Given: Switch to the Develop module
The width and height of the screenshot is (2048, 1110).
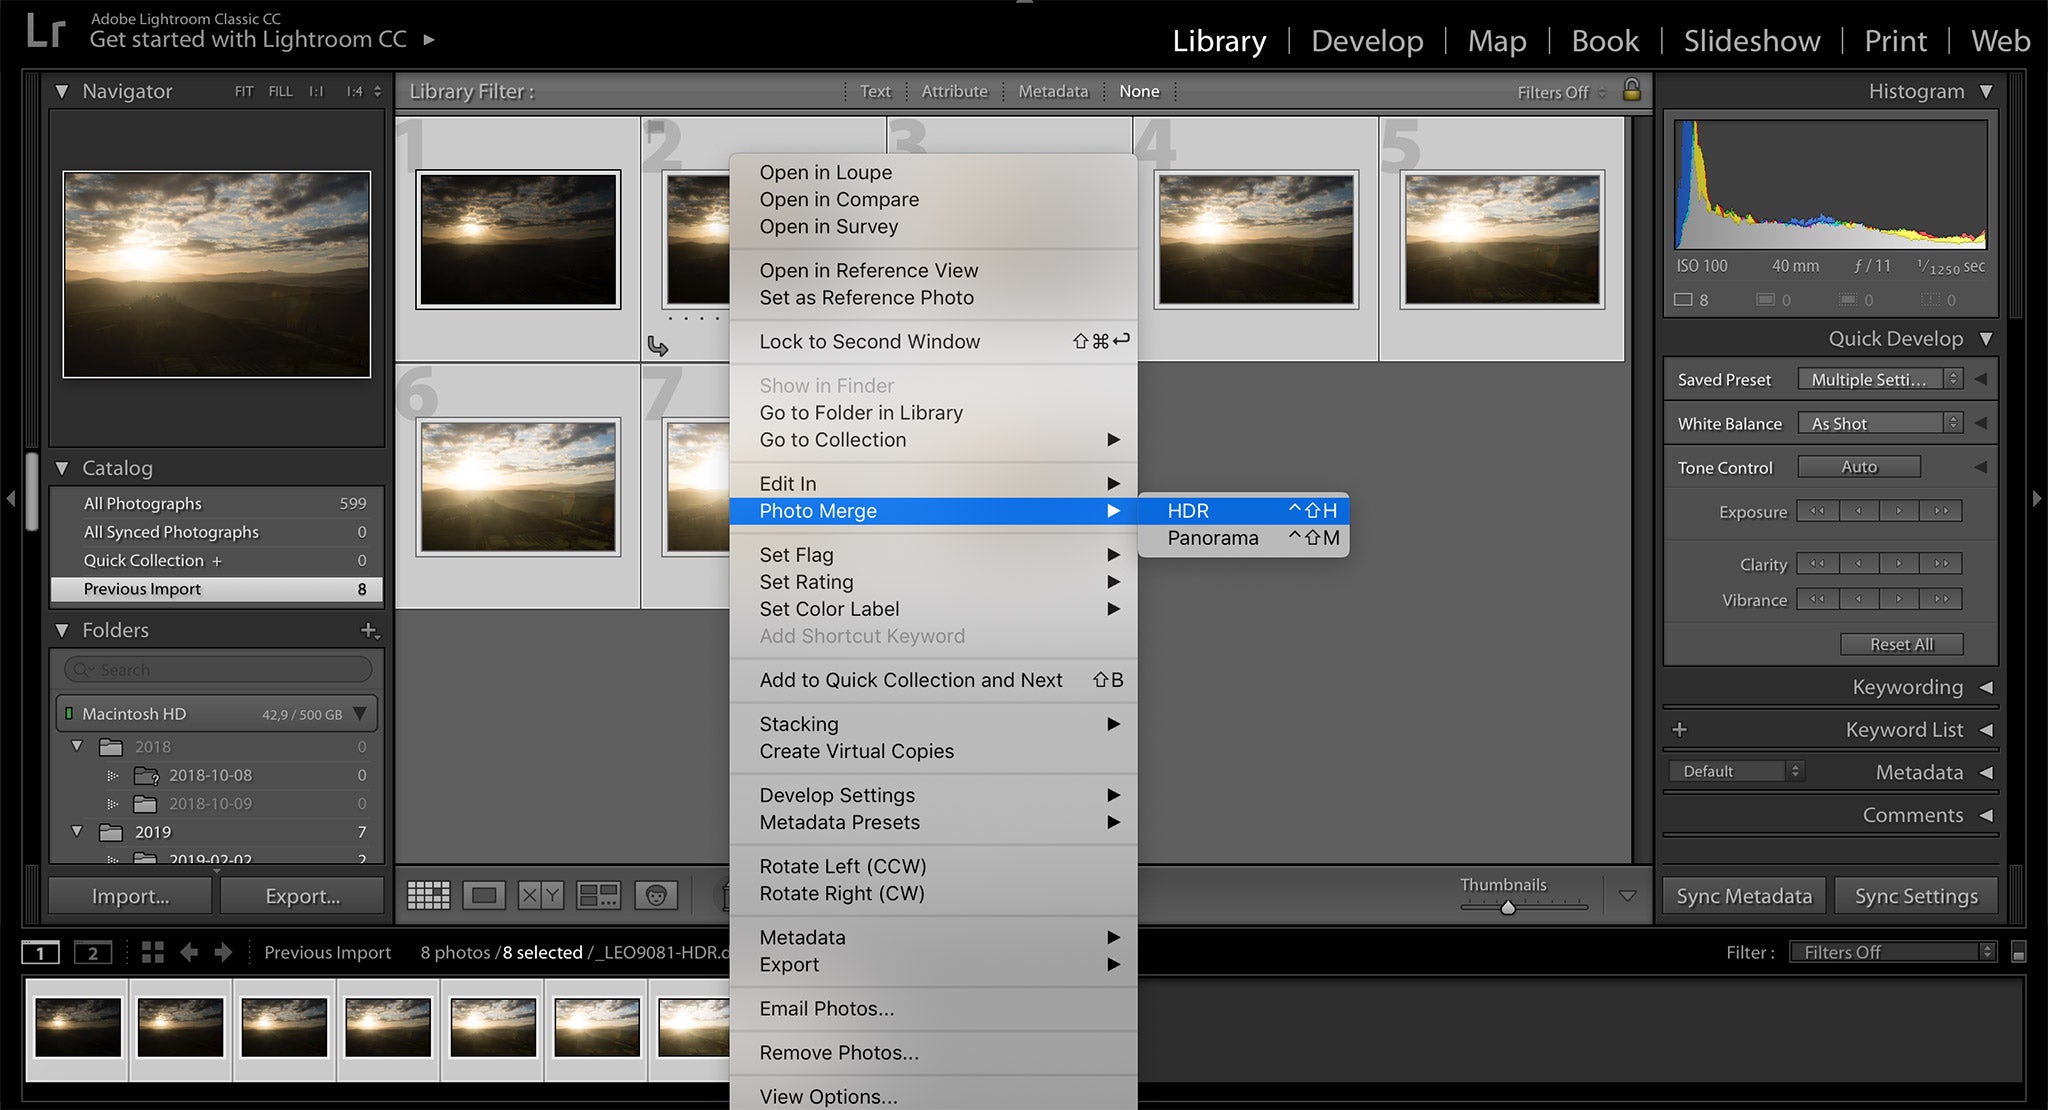Looking at the screenshot, I should point(1366,41).
